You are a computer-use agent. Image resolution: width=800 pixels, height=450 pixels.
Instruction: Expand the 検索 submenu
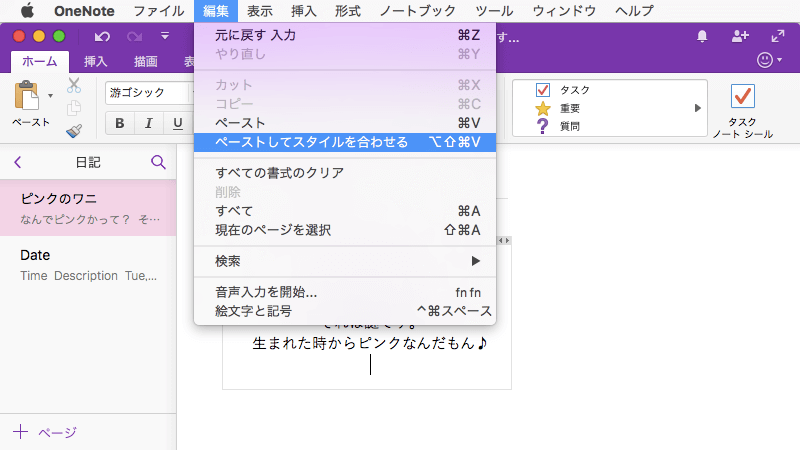pyautogui.click(x=345, y=261)
